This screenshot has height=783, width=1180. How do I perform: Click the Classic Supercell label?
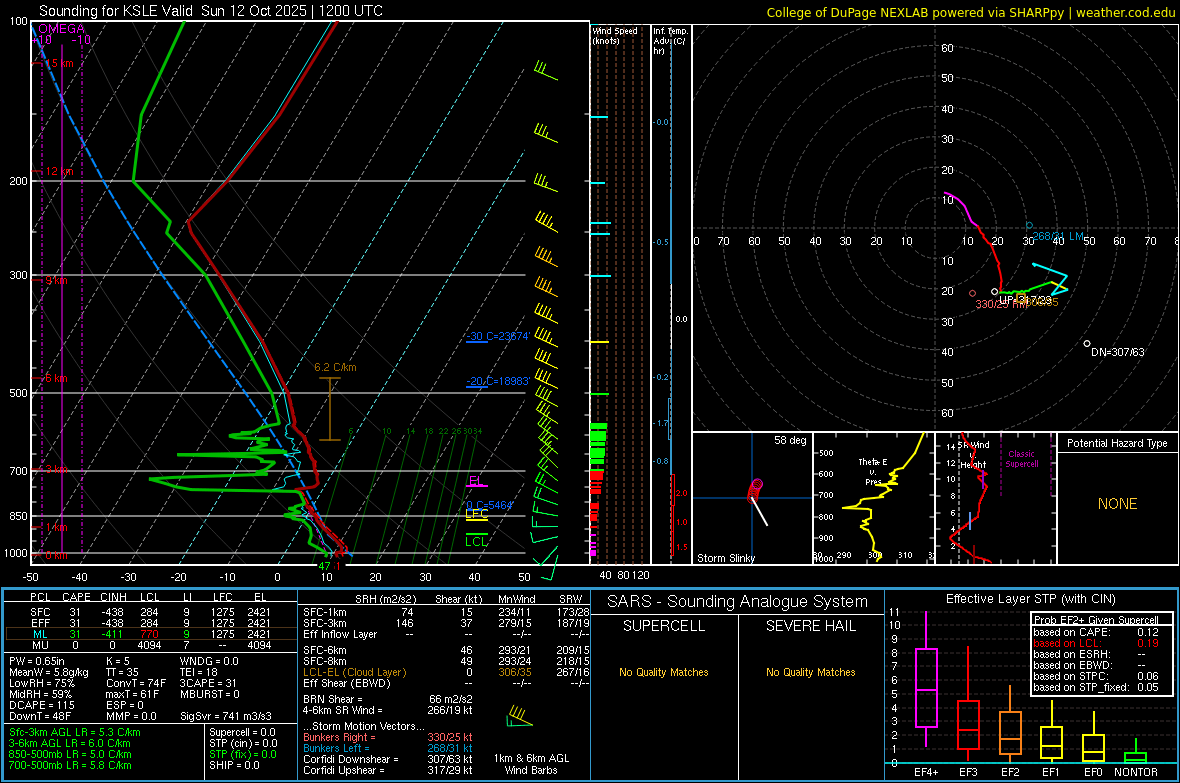tap(1021, 459)
